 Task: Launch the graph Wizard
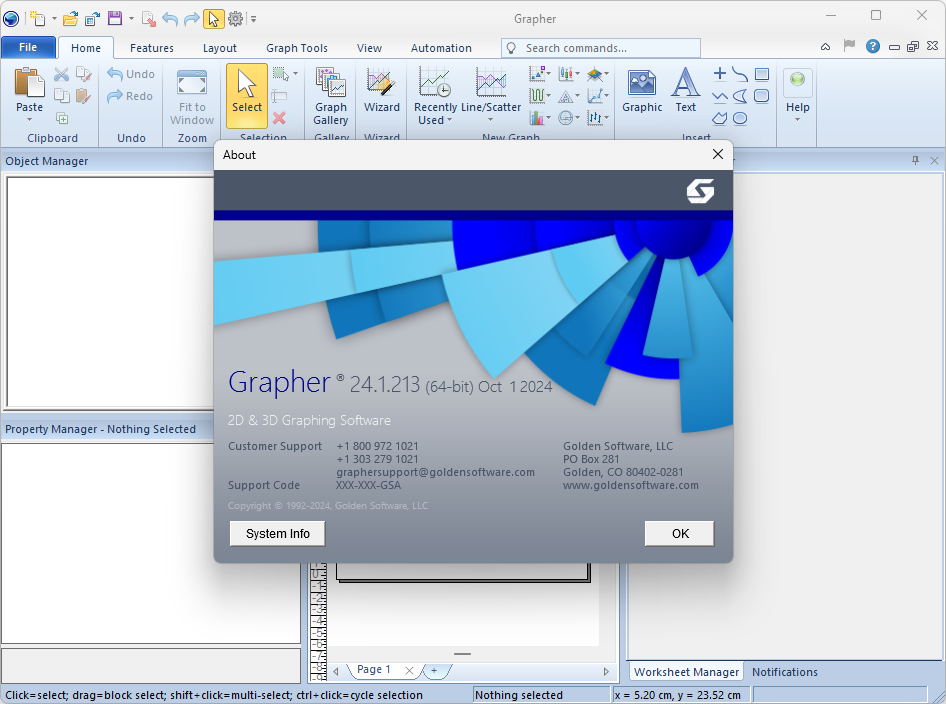[x=381, y=90]
